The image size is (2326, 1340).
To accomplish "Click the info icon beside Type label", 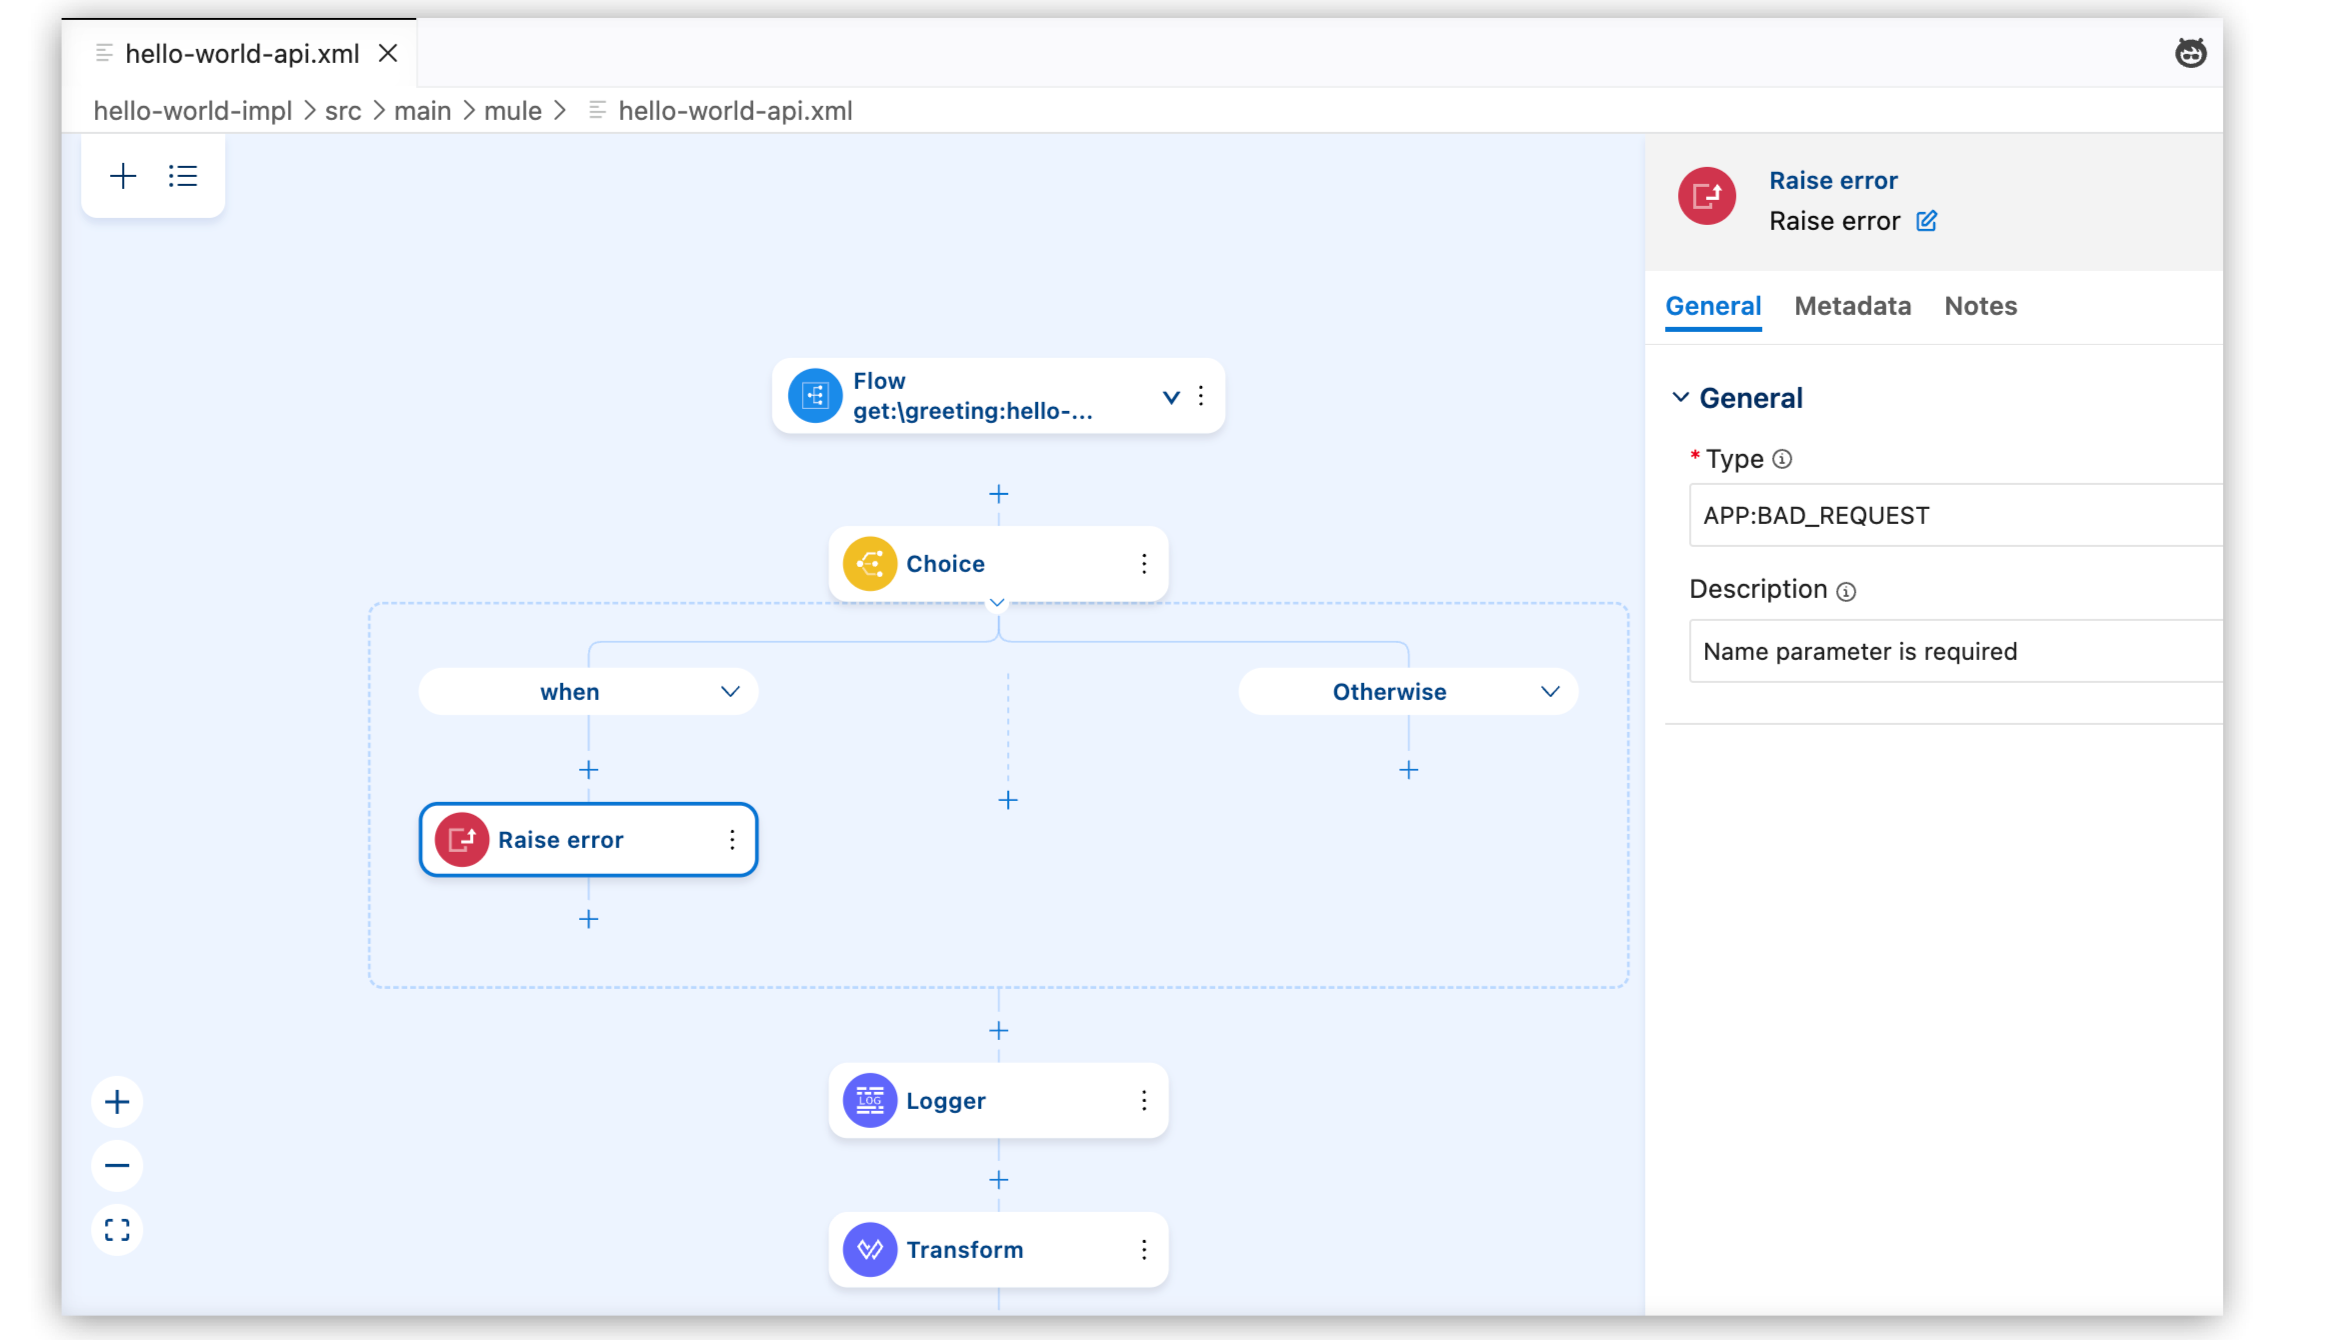I will [1782, 459].
